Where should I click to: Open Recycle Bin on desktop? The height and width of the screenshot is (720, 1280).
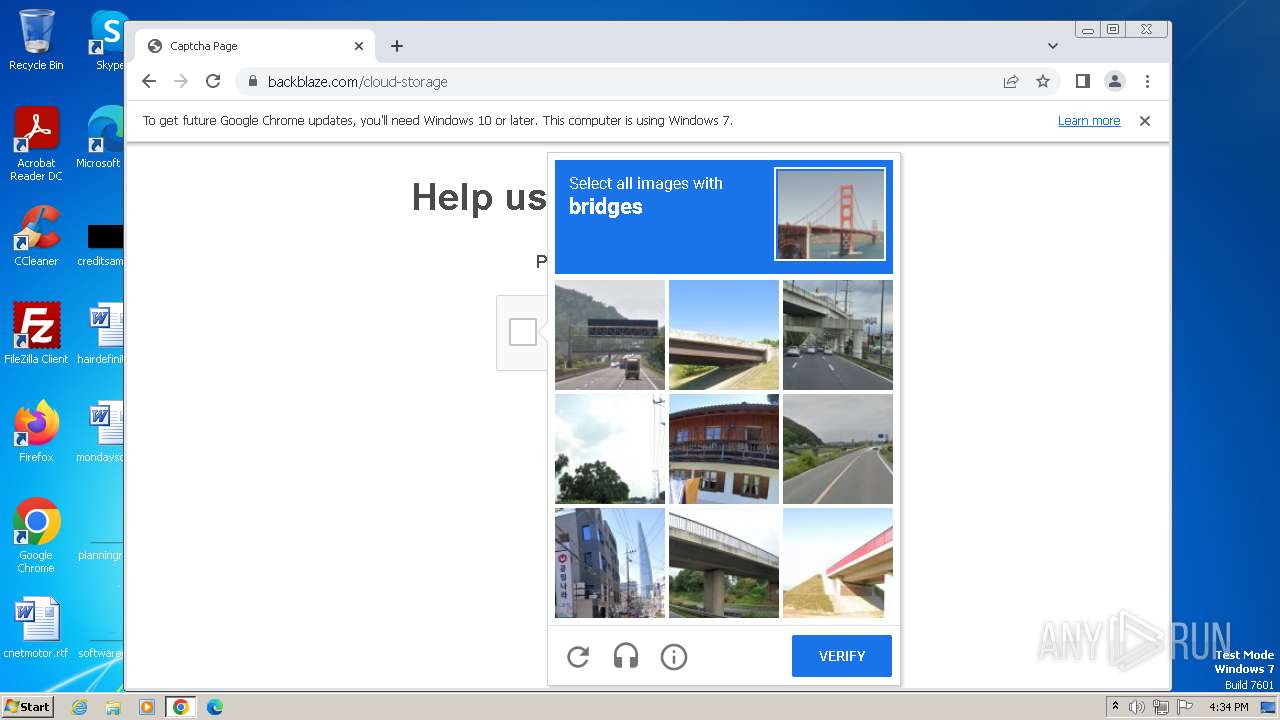(36, 40)
